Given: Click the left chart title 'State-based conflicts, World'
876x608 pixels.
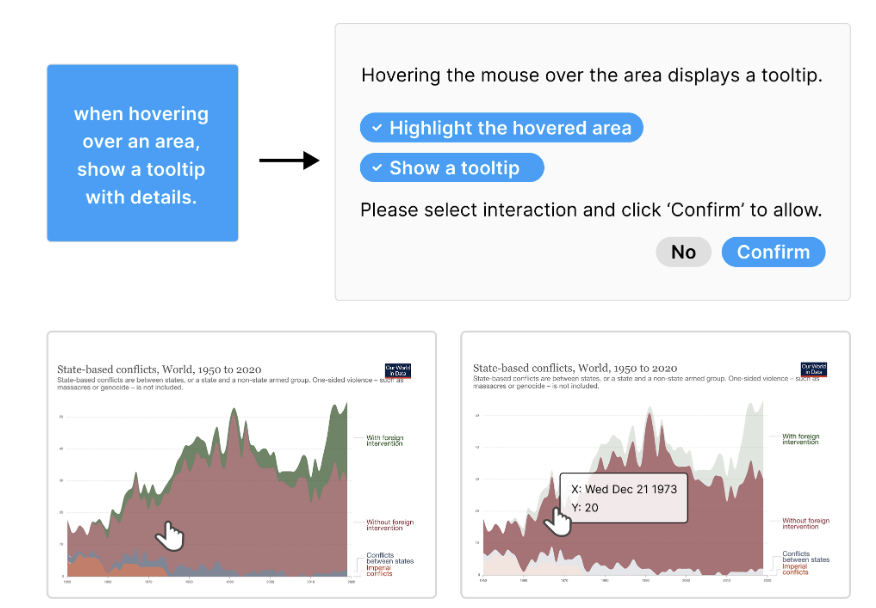Looking at the screenshot, I should point(159,369).
